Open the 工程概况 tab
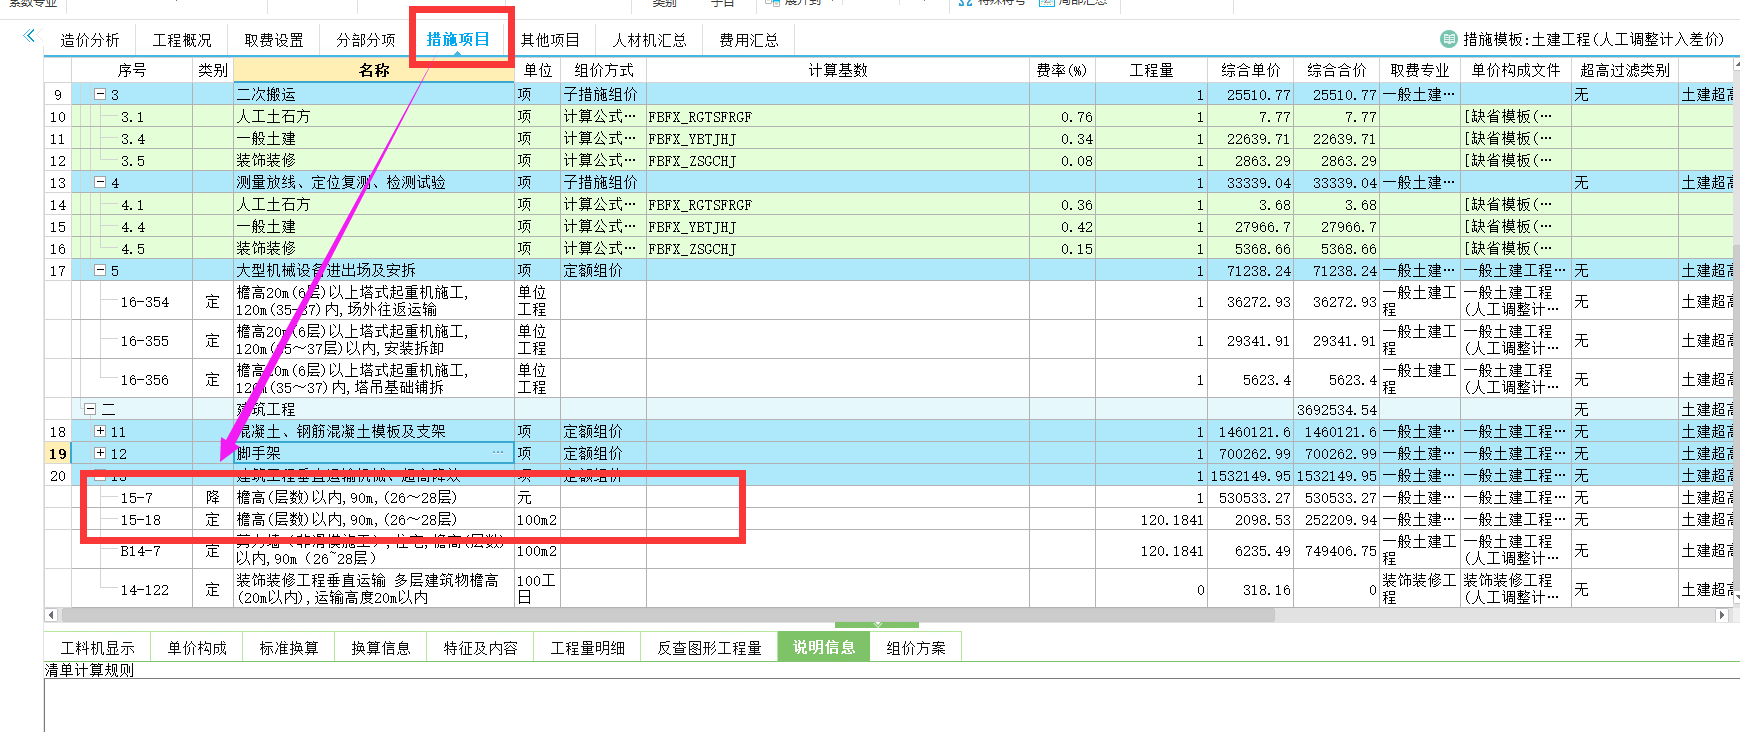1740x732 pixels. (x=182, y=40)
